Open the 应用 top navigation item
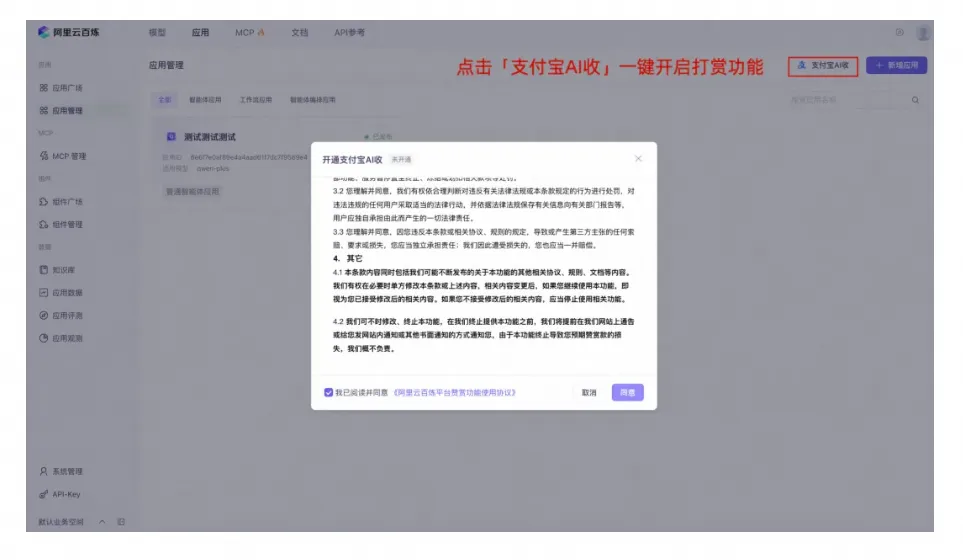Image resolution: width=963 pixels, height=560 pixels. [200, 33]
